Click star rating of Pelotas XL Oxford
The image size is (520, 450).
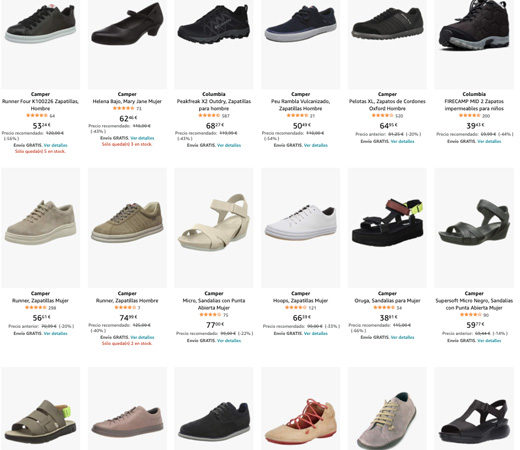(x=383, y=115)
